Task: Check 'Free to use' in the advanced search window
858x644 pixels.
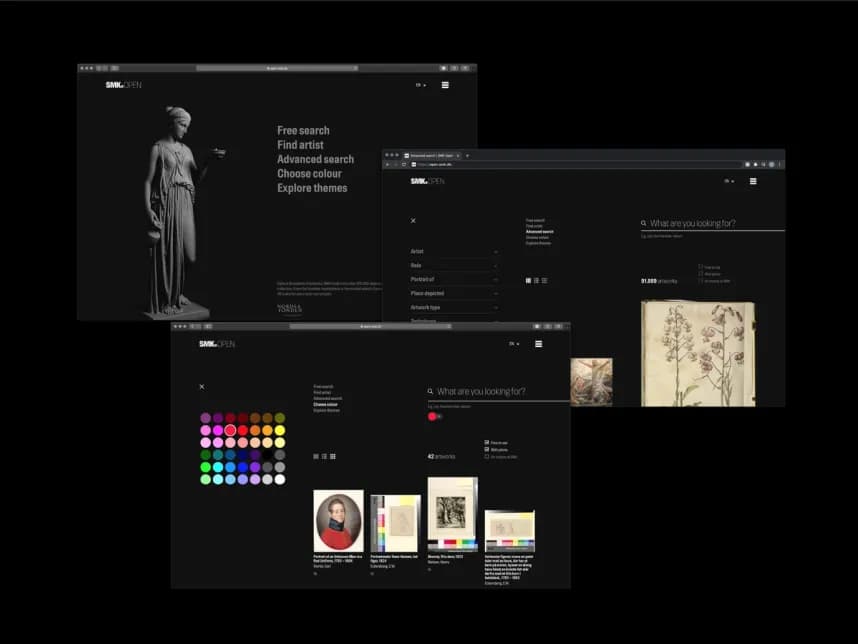Action: (x=700, y=267)
